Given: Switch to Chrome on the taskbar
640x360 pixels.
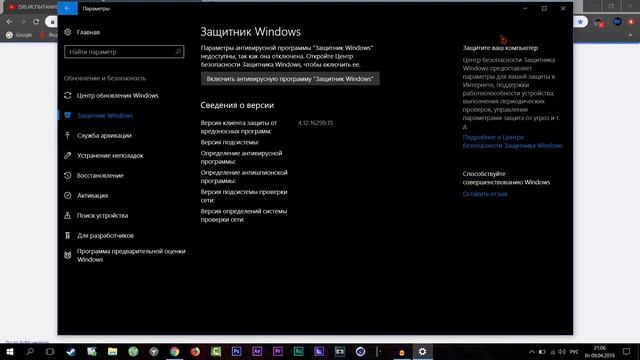Looking at the screenshot, I should 174,351.
